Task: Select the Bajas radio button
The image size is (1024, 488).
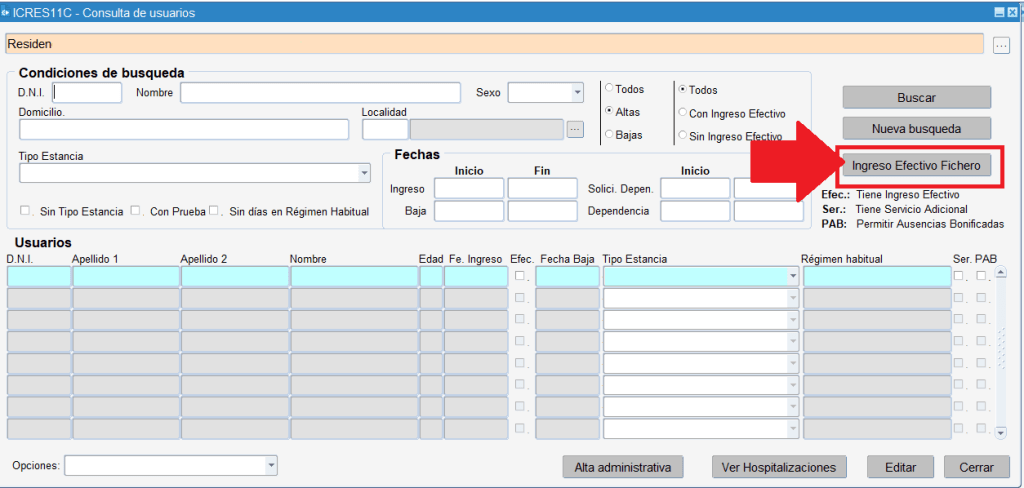Action: 609,134
